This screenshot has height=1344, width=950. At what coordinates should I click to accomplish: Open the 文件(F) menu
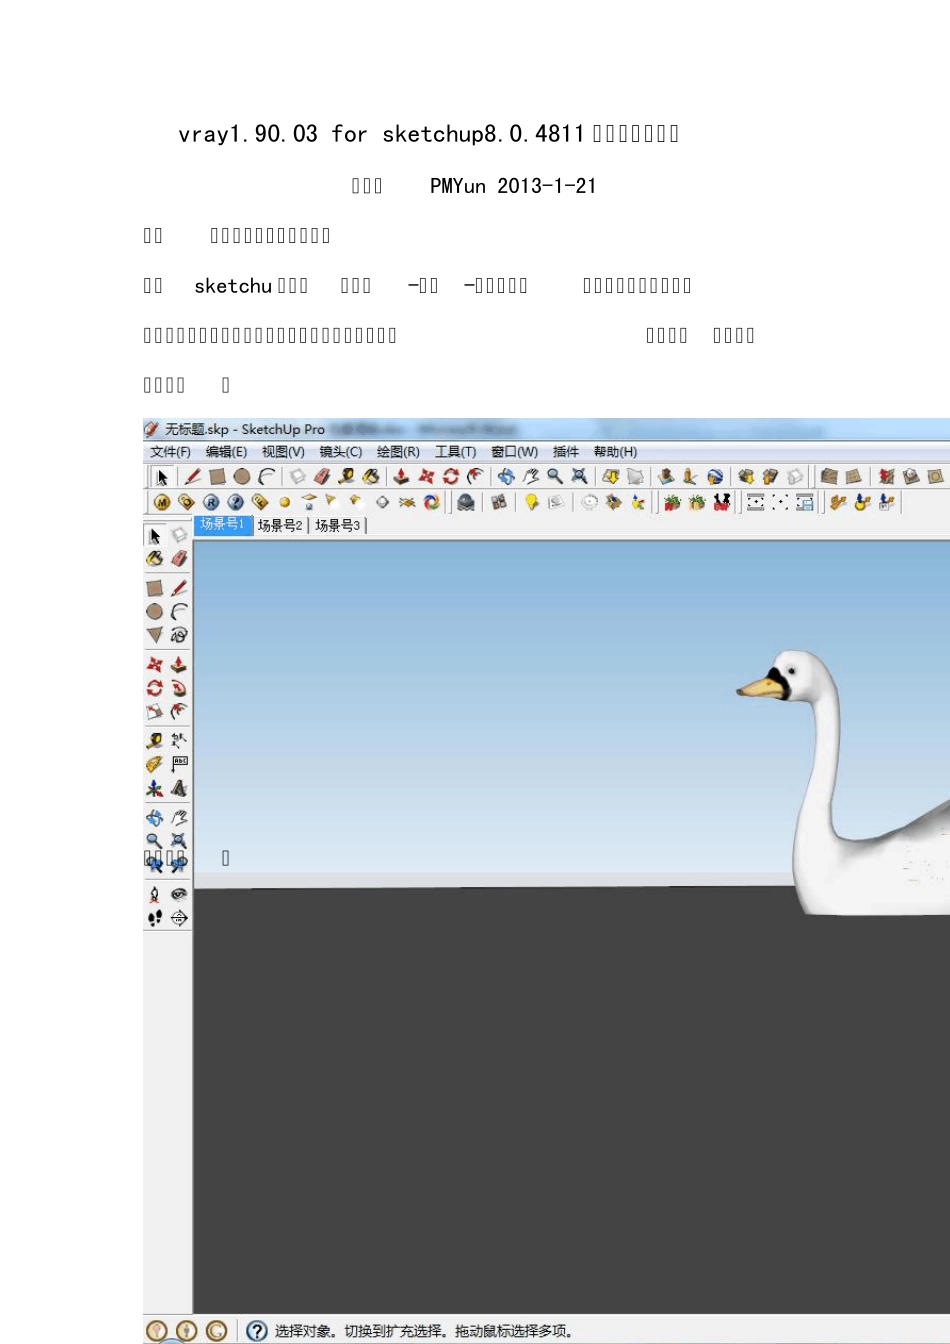pos(170,452)
